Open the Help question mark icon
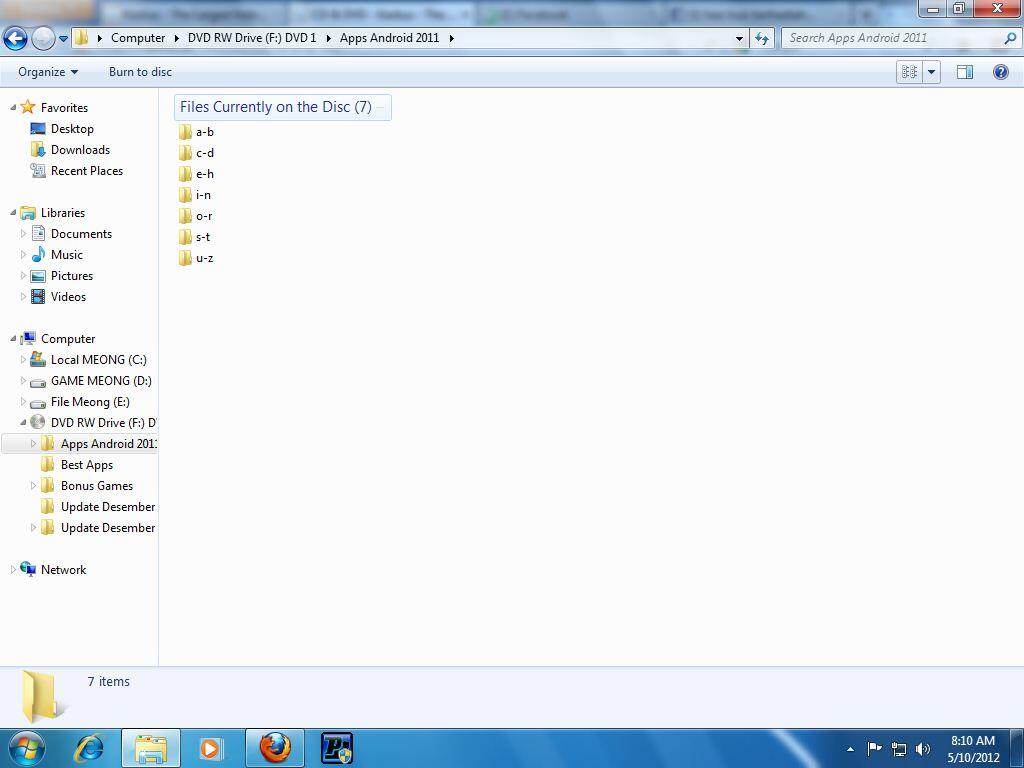Viewport: 1024px width, 768px height. click(1000, 72)
